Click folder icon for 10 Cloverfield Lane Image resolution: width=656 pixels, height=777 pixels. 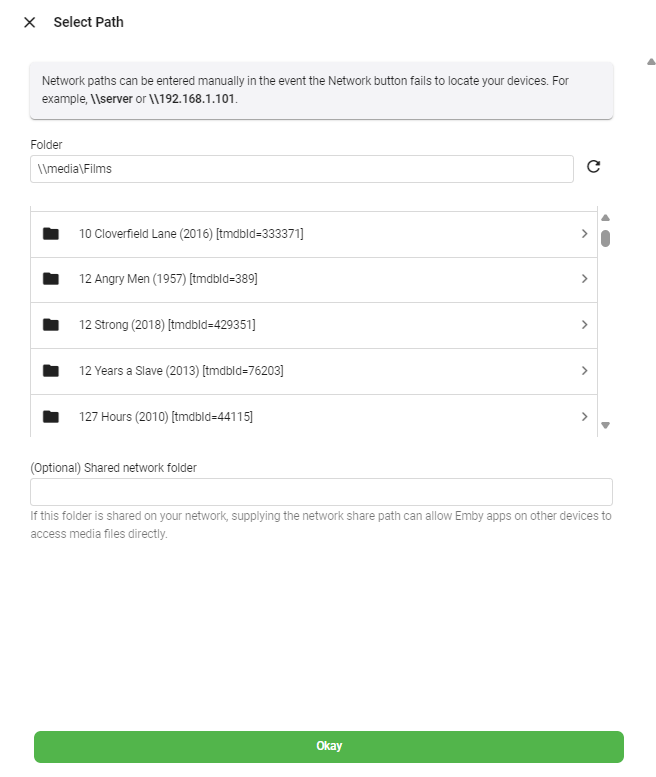coord(51,234)
